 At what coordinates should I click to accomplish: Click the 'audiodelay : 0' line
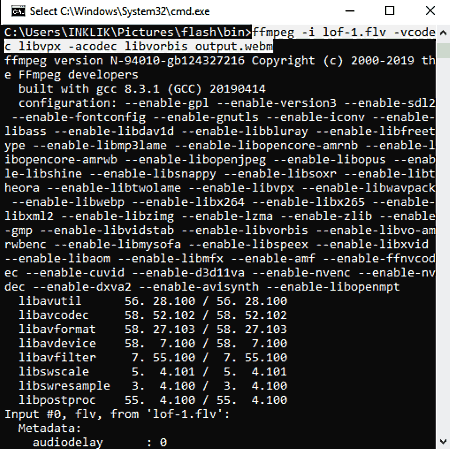[x=100, y=443]
